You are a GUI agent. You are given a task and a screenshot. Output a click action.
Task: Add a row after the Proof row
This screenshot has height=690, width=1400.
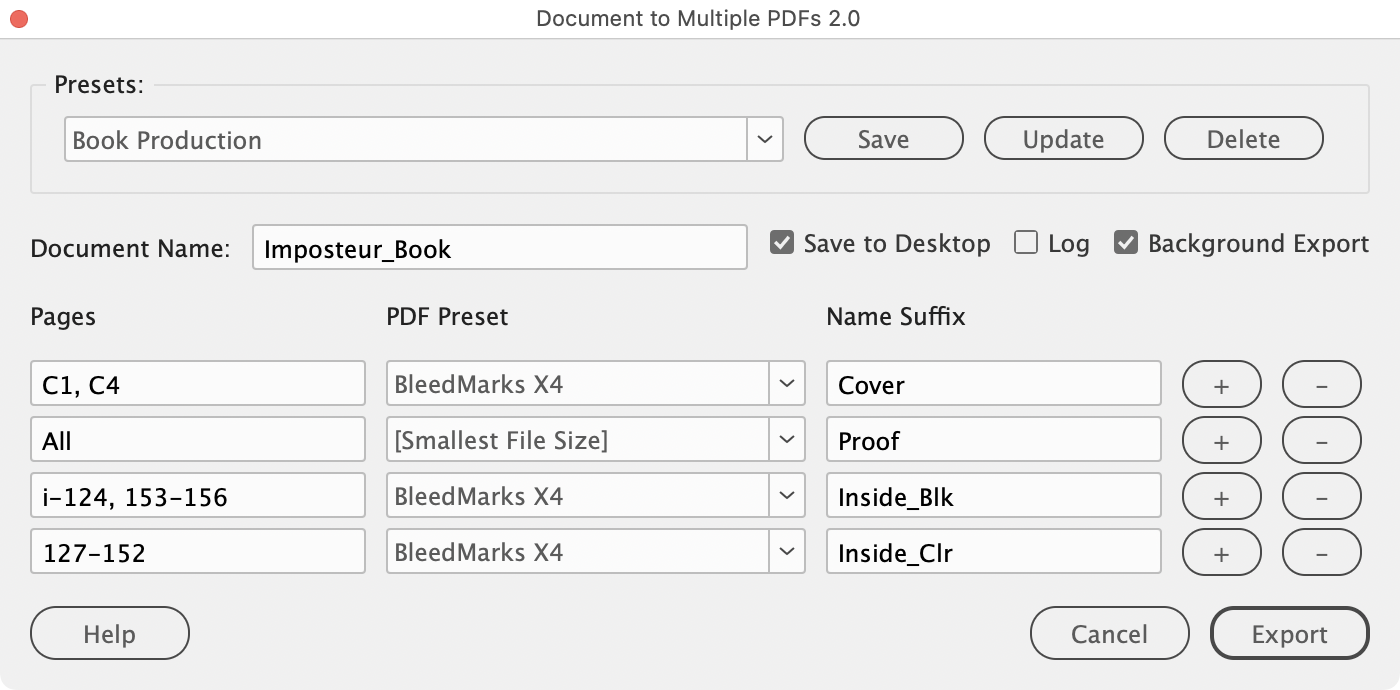coord(1221,441)
